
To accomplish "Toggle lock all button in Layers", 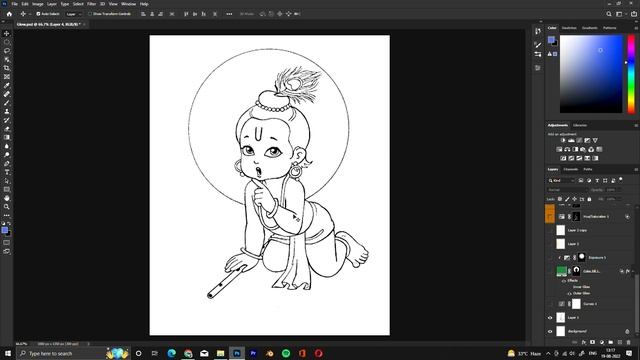I will (589, 199).
